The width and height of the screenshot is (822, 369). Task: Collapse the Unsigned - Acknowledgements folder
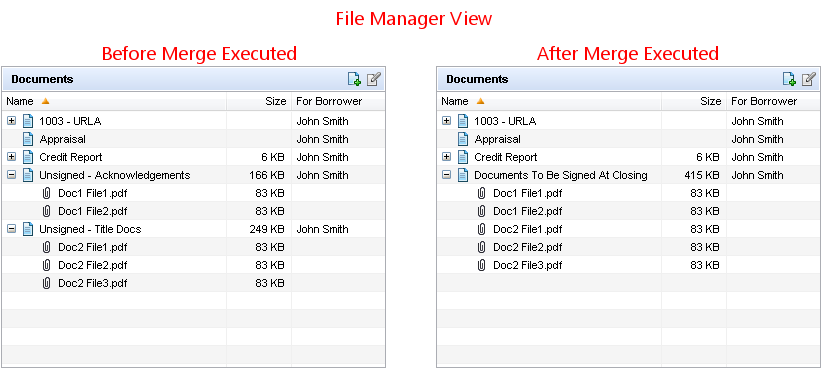[x=12, y=175]
